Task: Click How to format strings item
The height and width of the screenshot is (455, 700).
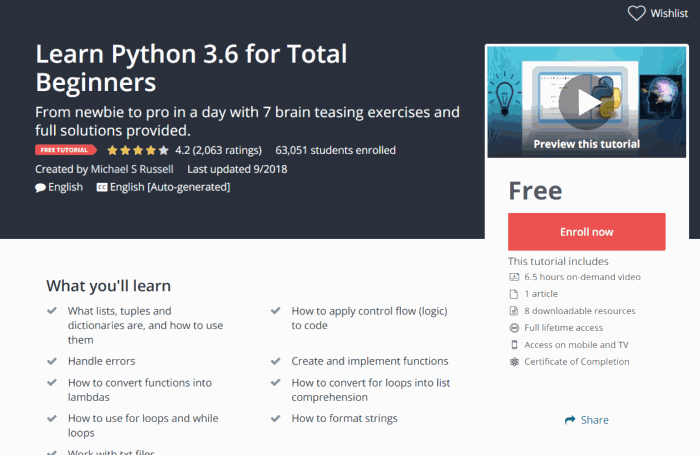Action: (x=344, y=418)
